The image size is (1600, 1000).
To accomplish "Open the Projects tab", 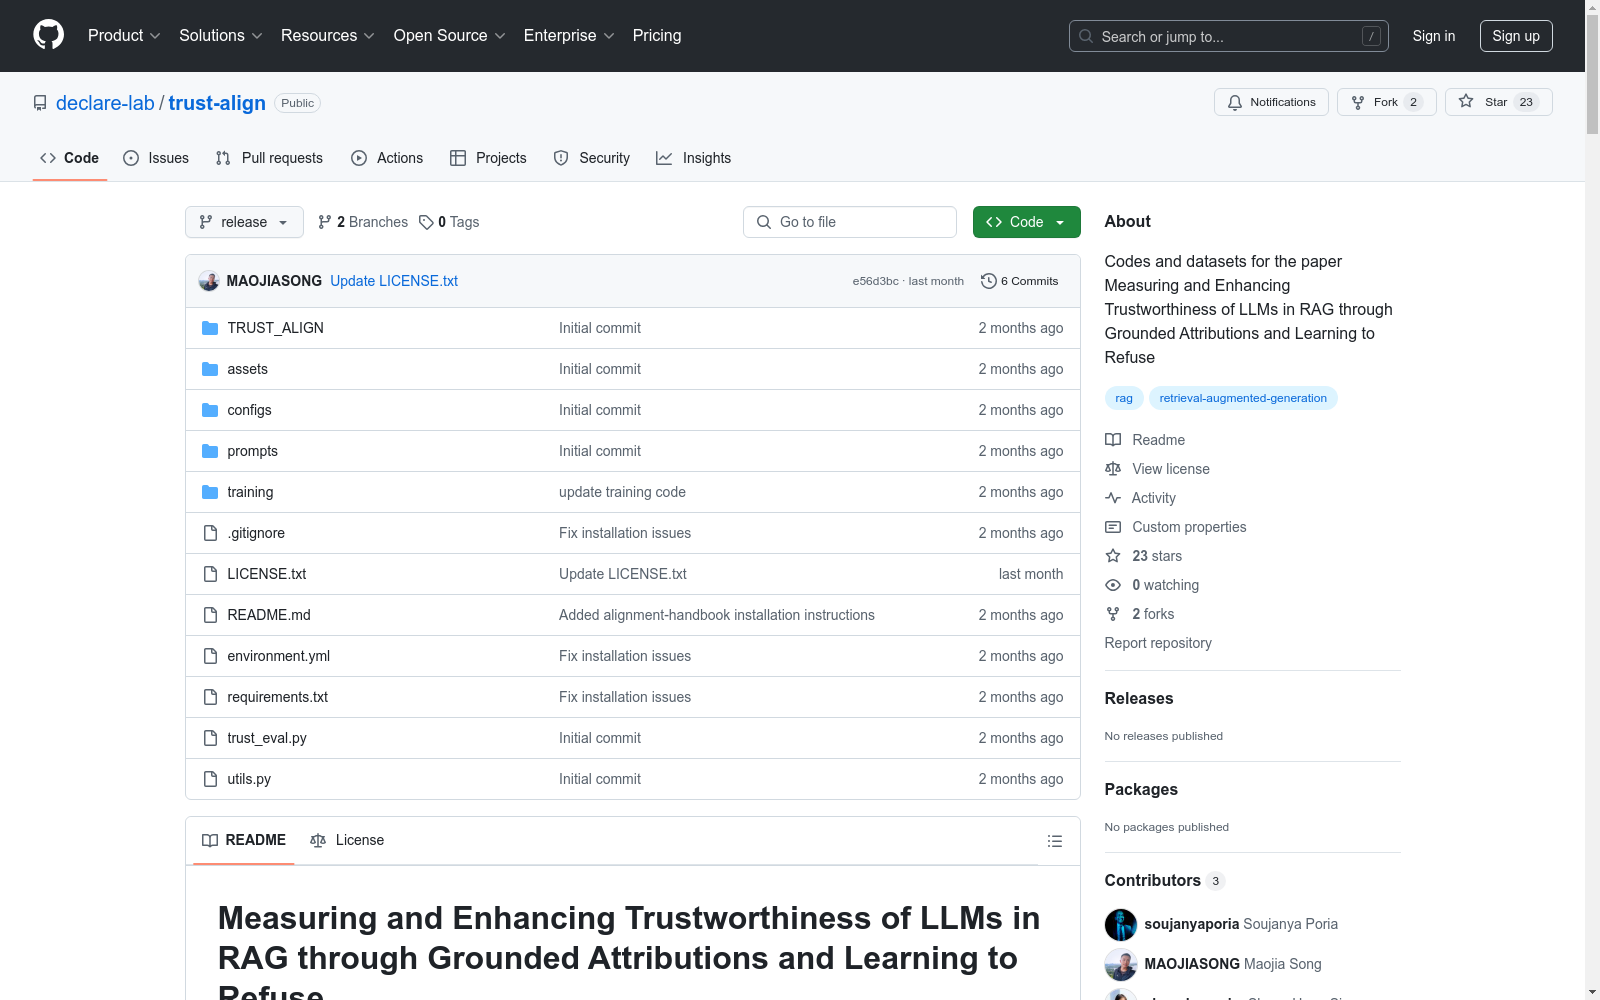I will pos(488,158).
